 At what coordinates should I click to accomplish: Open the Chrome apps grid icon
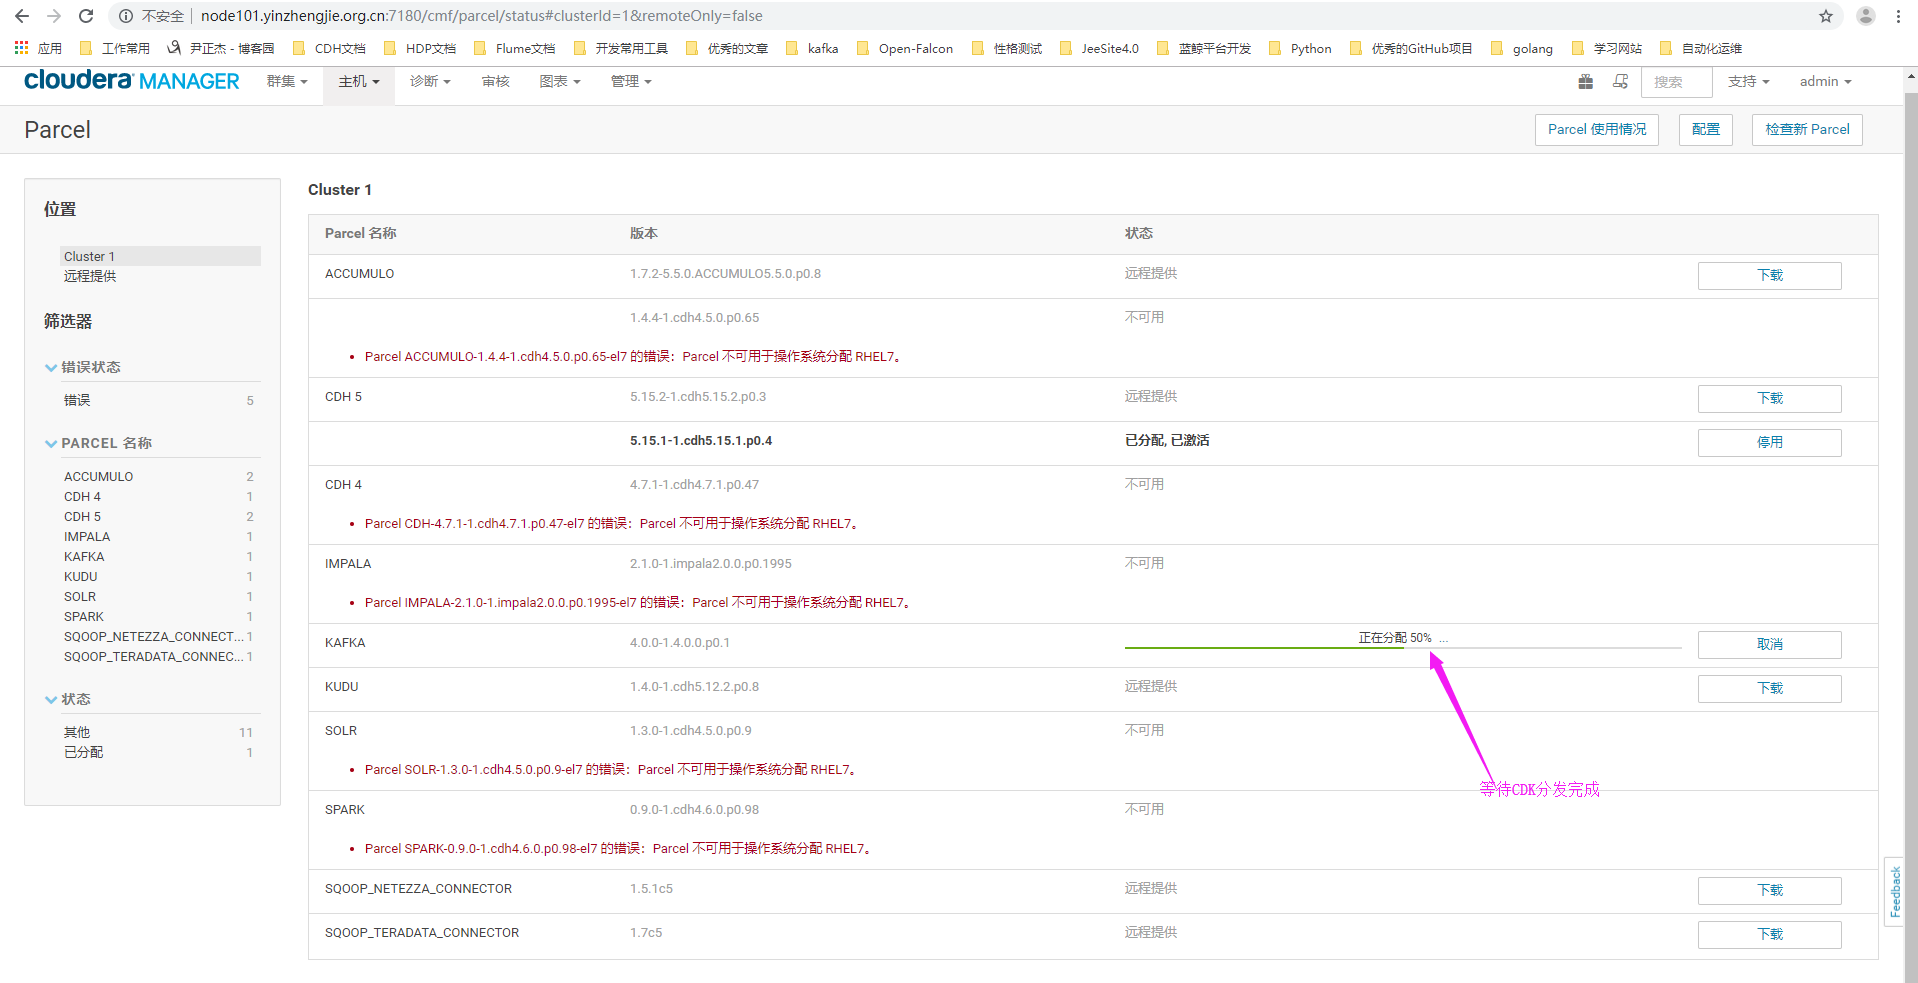coord(20,48)
